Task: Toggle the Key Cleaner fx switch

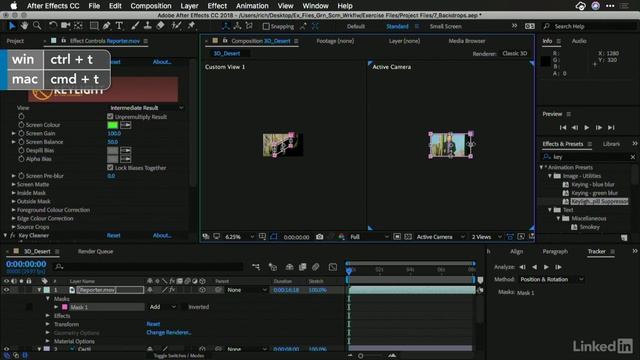Action: (13, 236)
